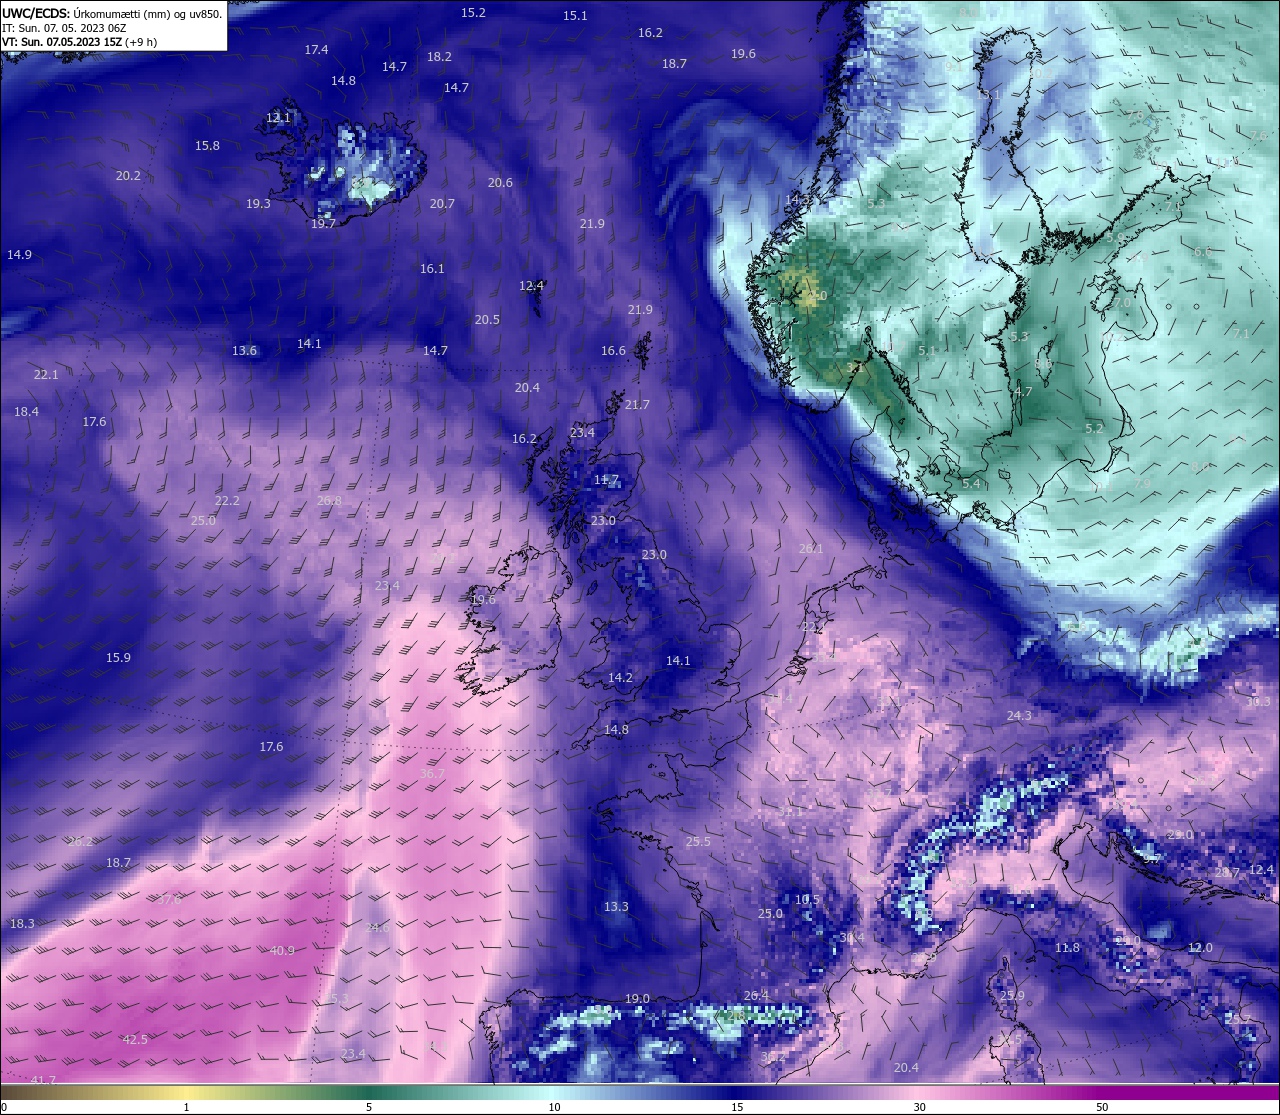The width and height of the screenshot is (1280, 1115).
Task: Click the map value 15.1
Action: point(575,16)
